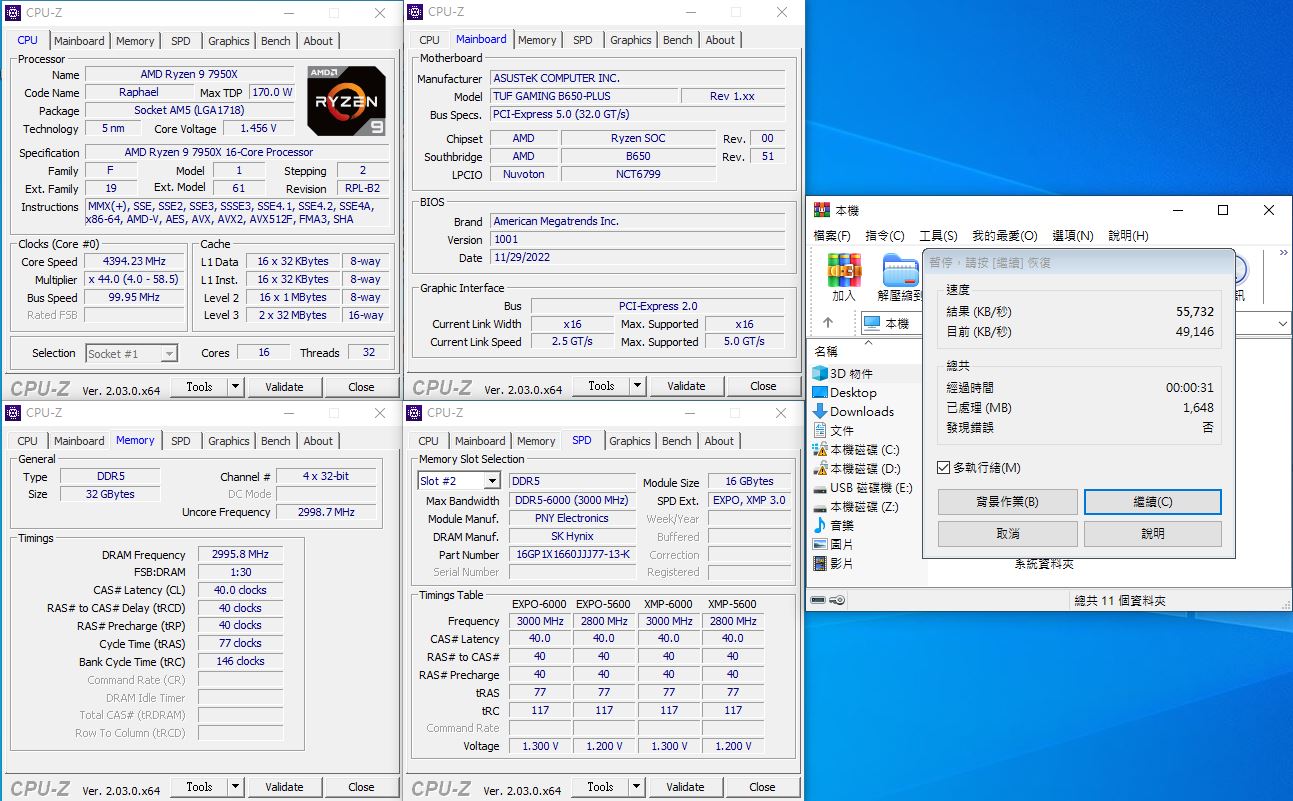
Task: Go up one folder level in WinRAR
Action: [828, 323]
